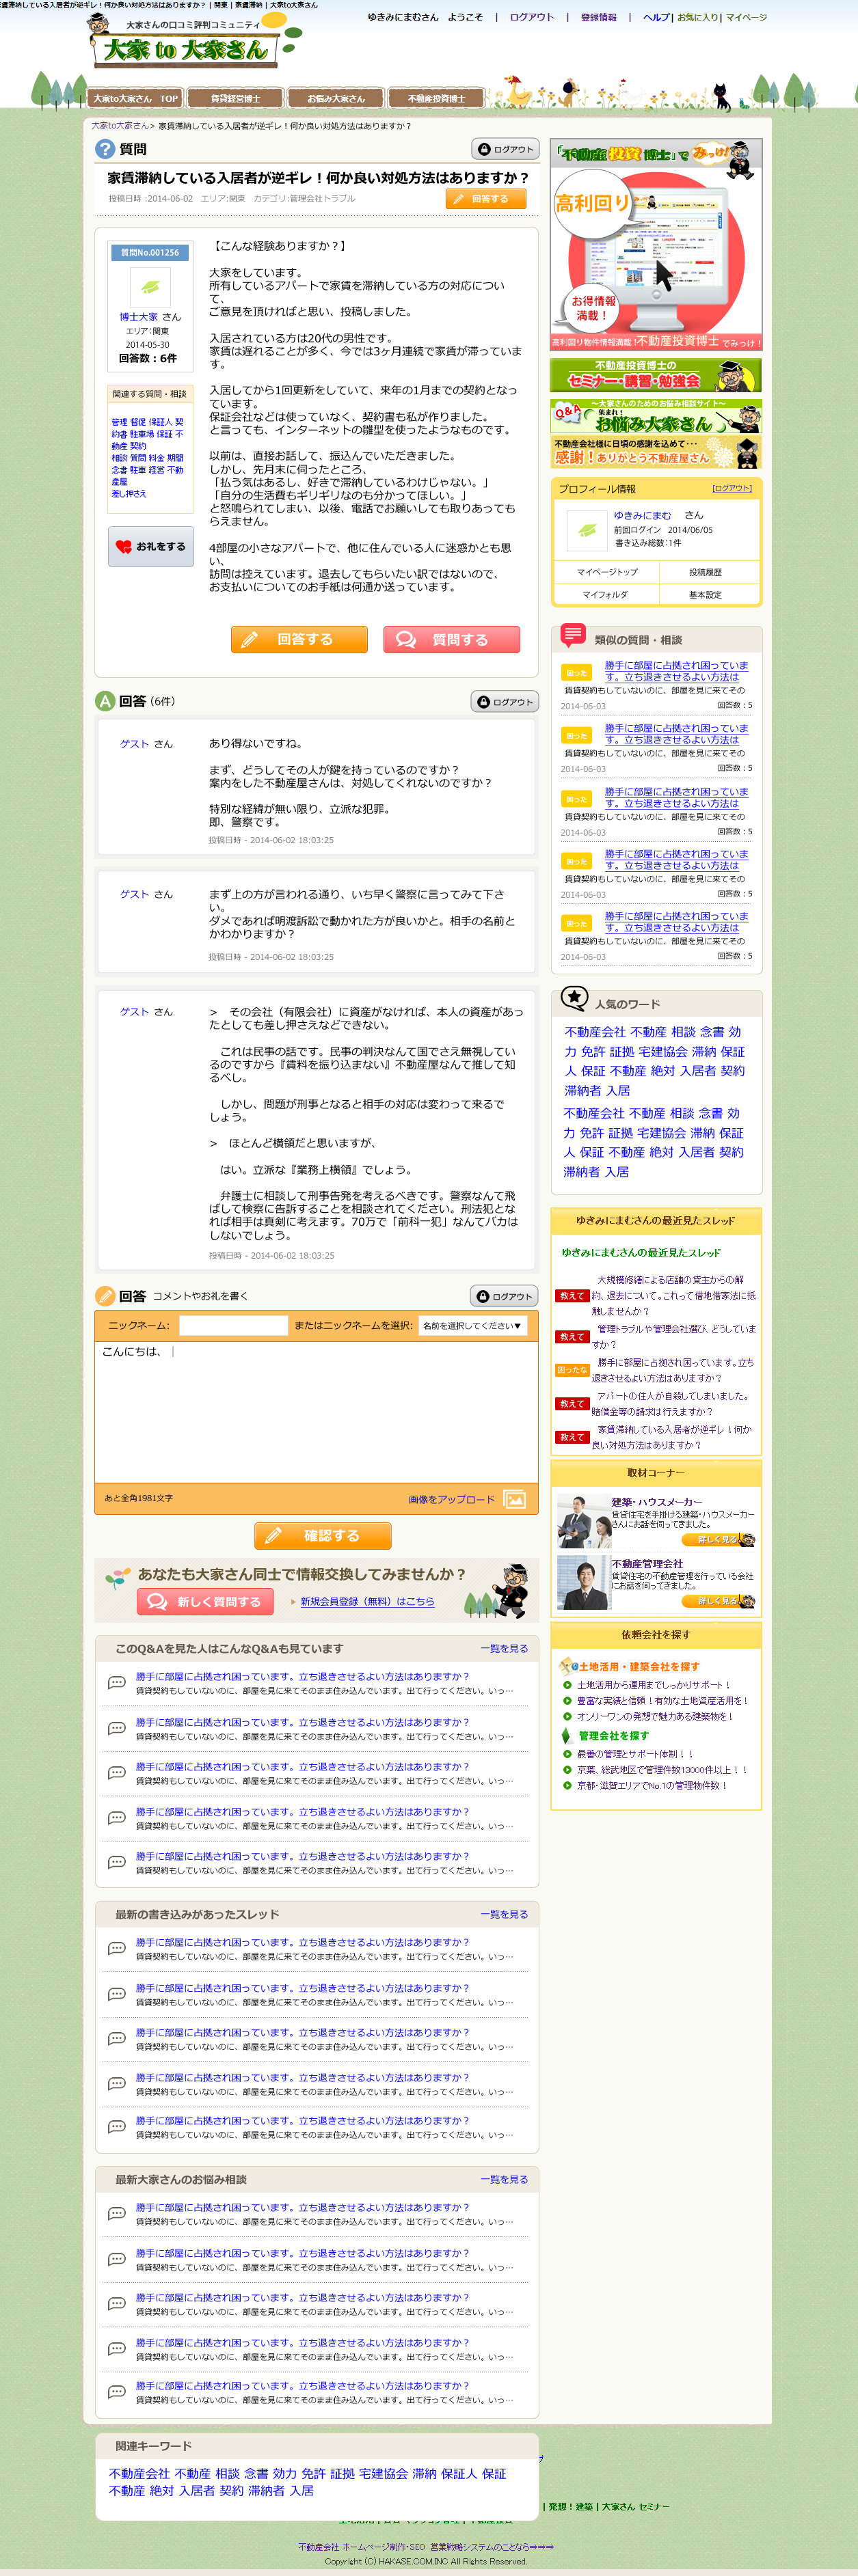Click the comment text area with こんにちは
Screen dimensions: 858x2576
[x=315, y=1410]
